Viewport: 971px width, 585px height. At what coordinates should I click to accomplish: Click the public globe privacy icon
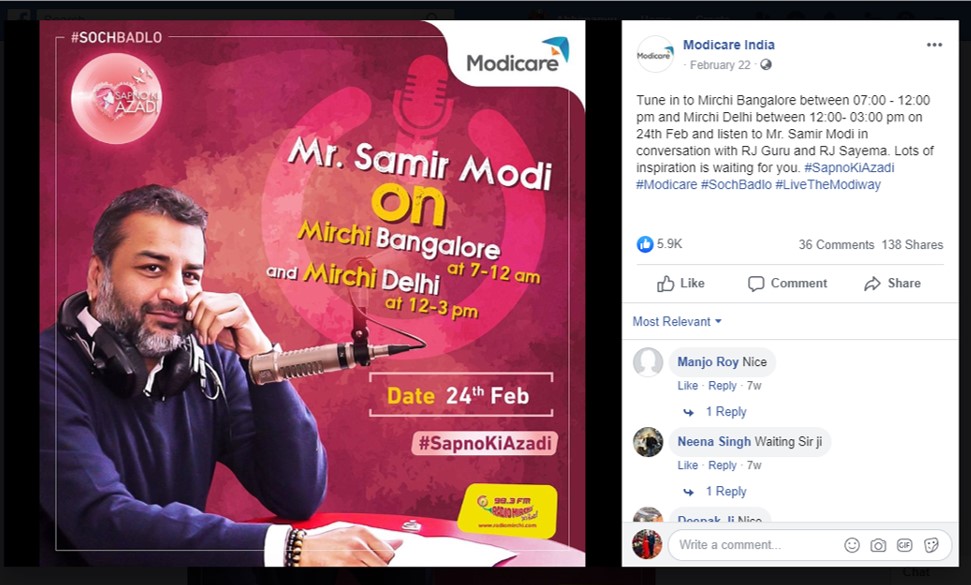coord(766,65)
